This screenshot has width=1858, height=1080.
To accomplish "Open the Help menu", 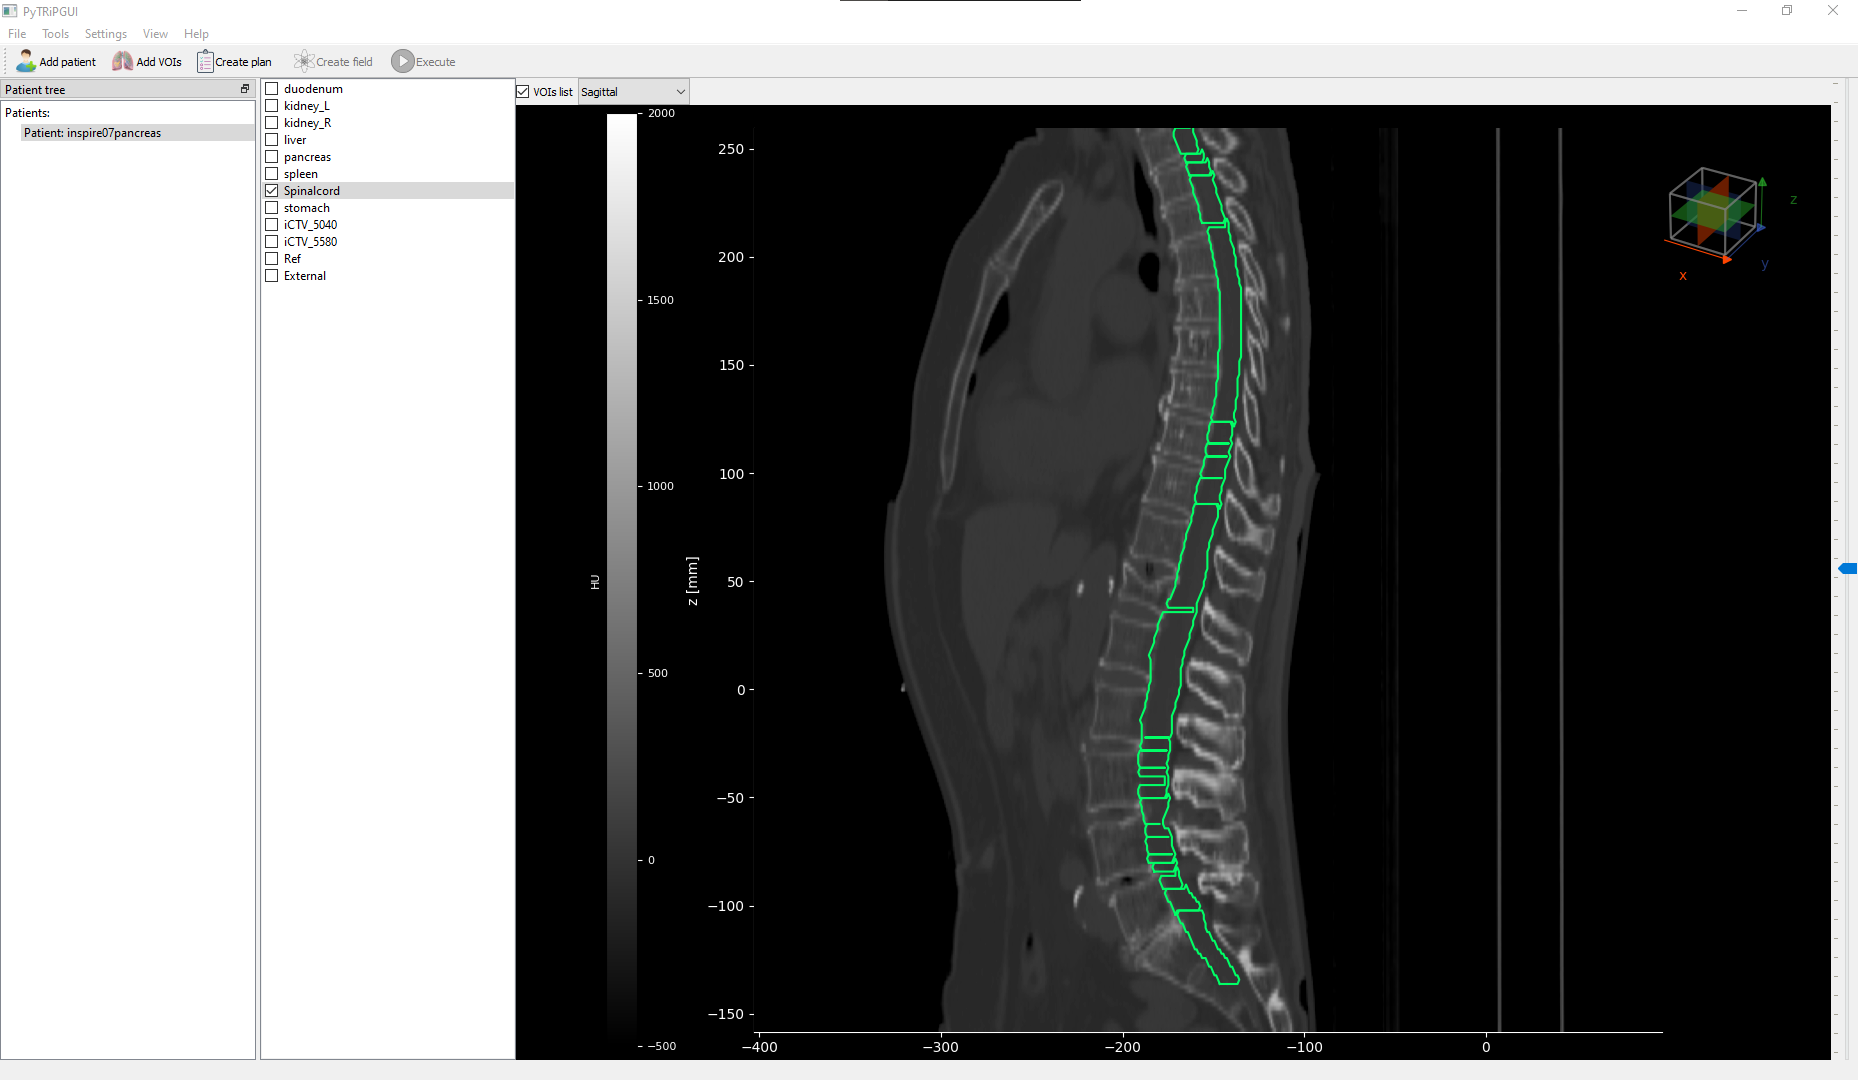I will point(196,33).
